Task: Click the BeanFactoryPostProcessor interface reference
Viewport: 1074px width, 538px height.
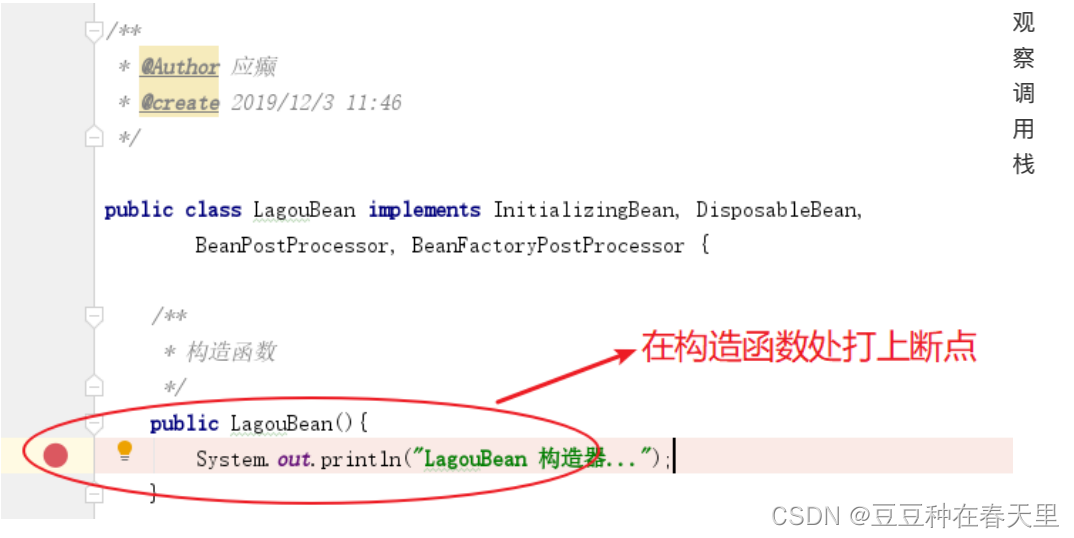Action: click(x=547, y=245)
